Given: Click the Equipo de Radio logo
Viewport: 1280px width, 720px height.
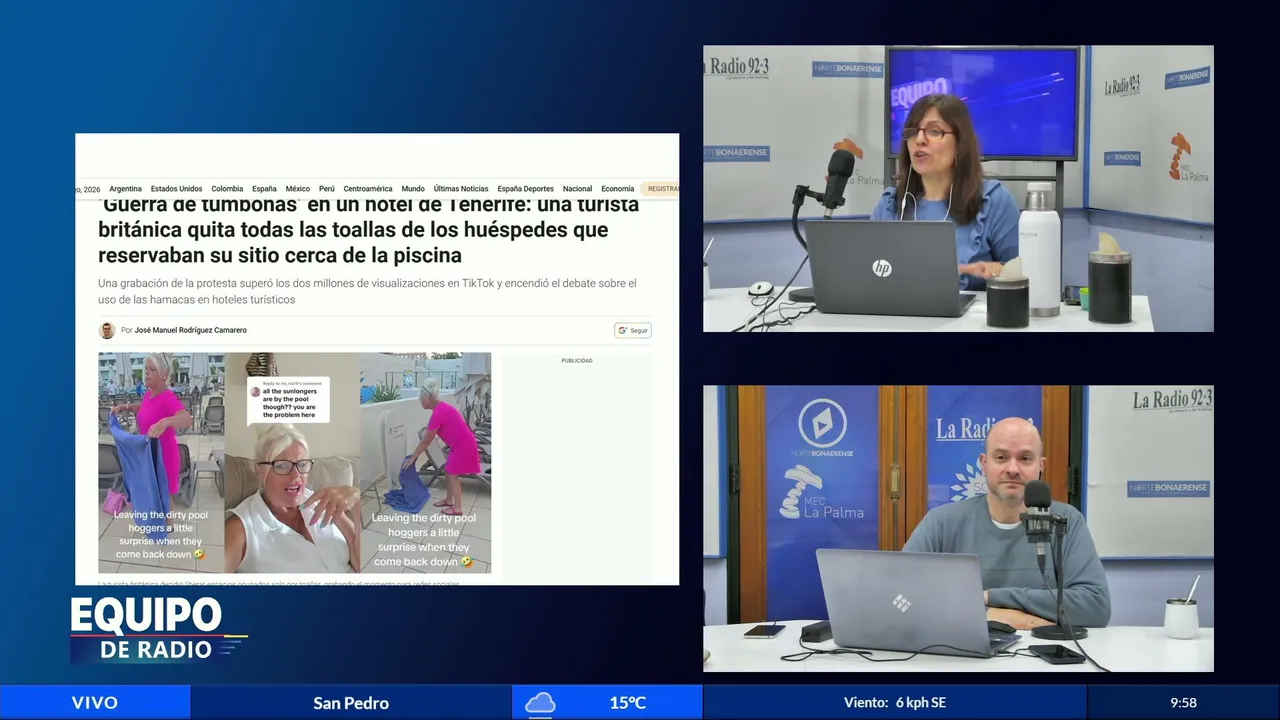Looking at the screenshot, I should tap(158, 629).
